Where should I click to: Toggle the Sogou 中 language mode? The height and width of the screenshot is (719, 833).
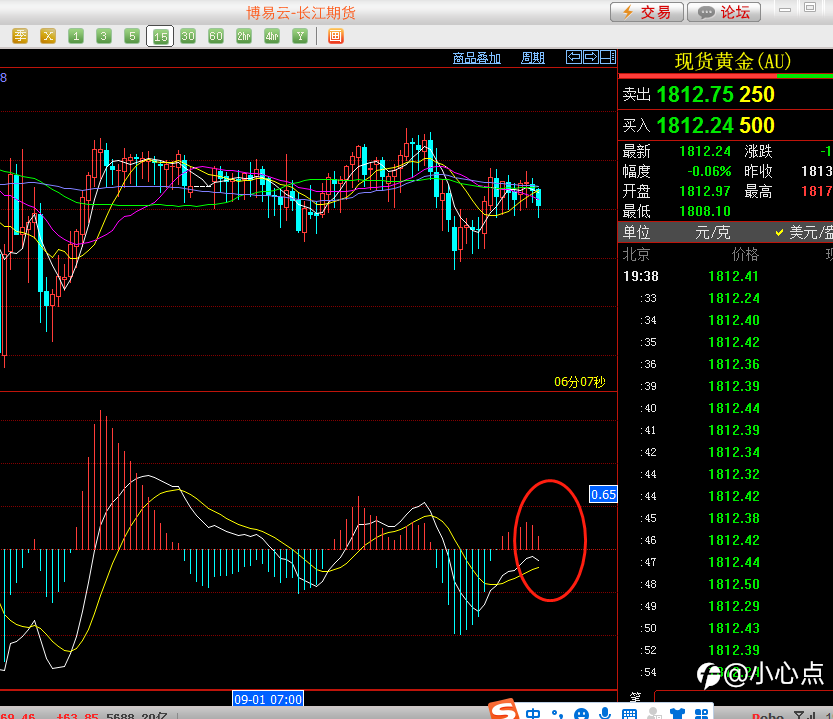pos(533,714)
